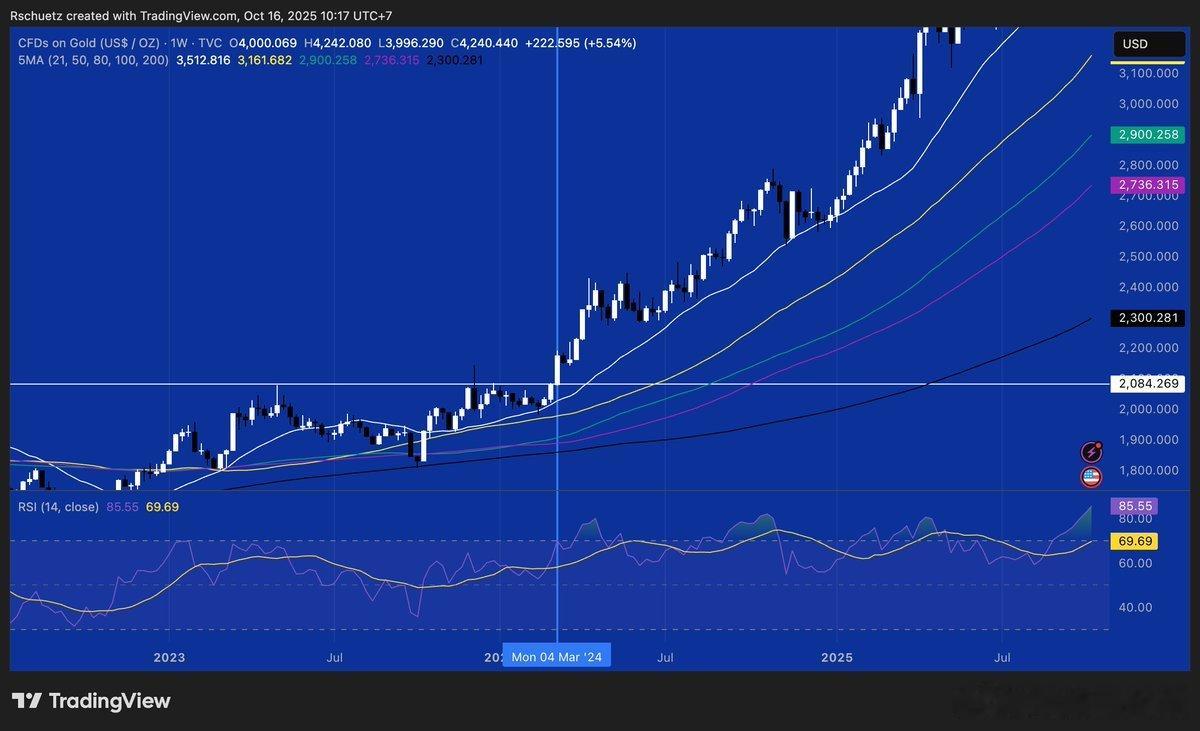The height and width of the screenshot is (731, 1200).
Task: Click the lightning bolt events icon
Action: [1092, 452]
